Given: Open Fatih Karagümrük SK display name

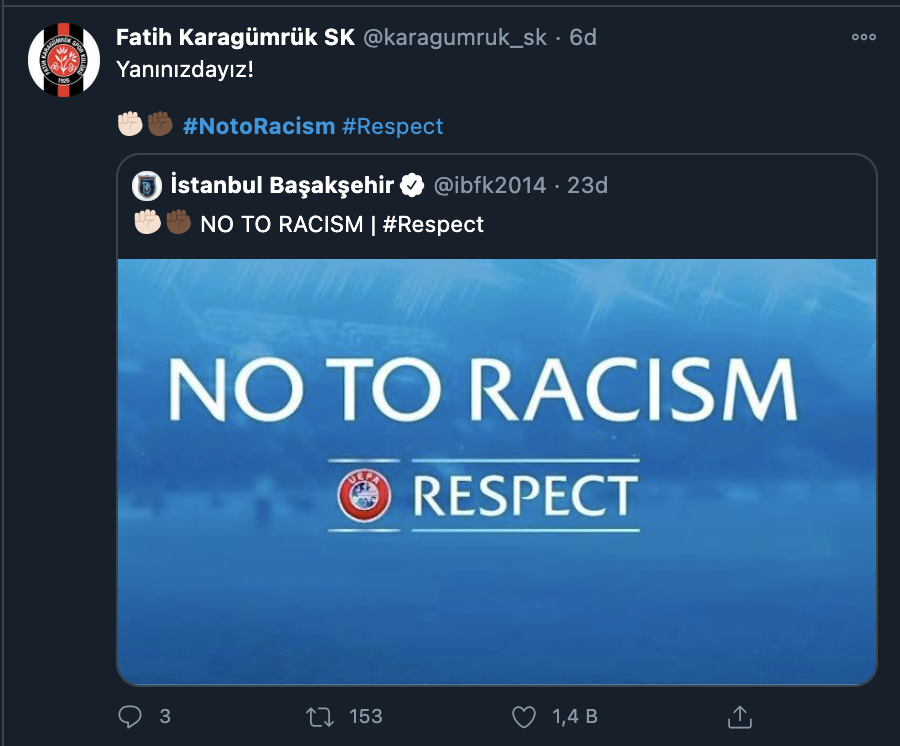Looking at the screenshot, I should coord(235,37).
